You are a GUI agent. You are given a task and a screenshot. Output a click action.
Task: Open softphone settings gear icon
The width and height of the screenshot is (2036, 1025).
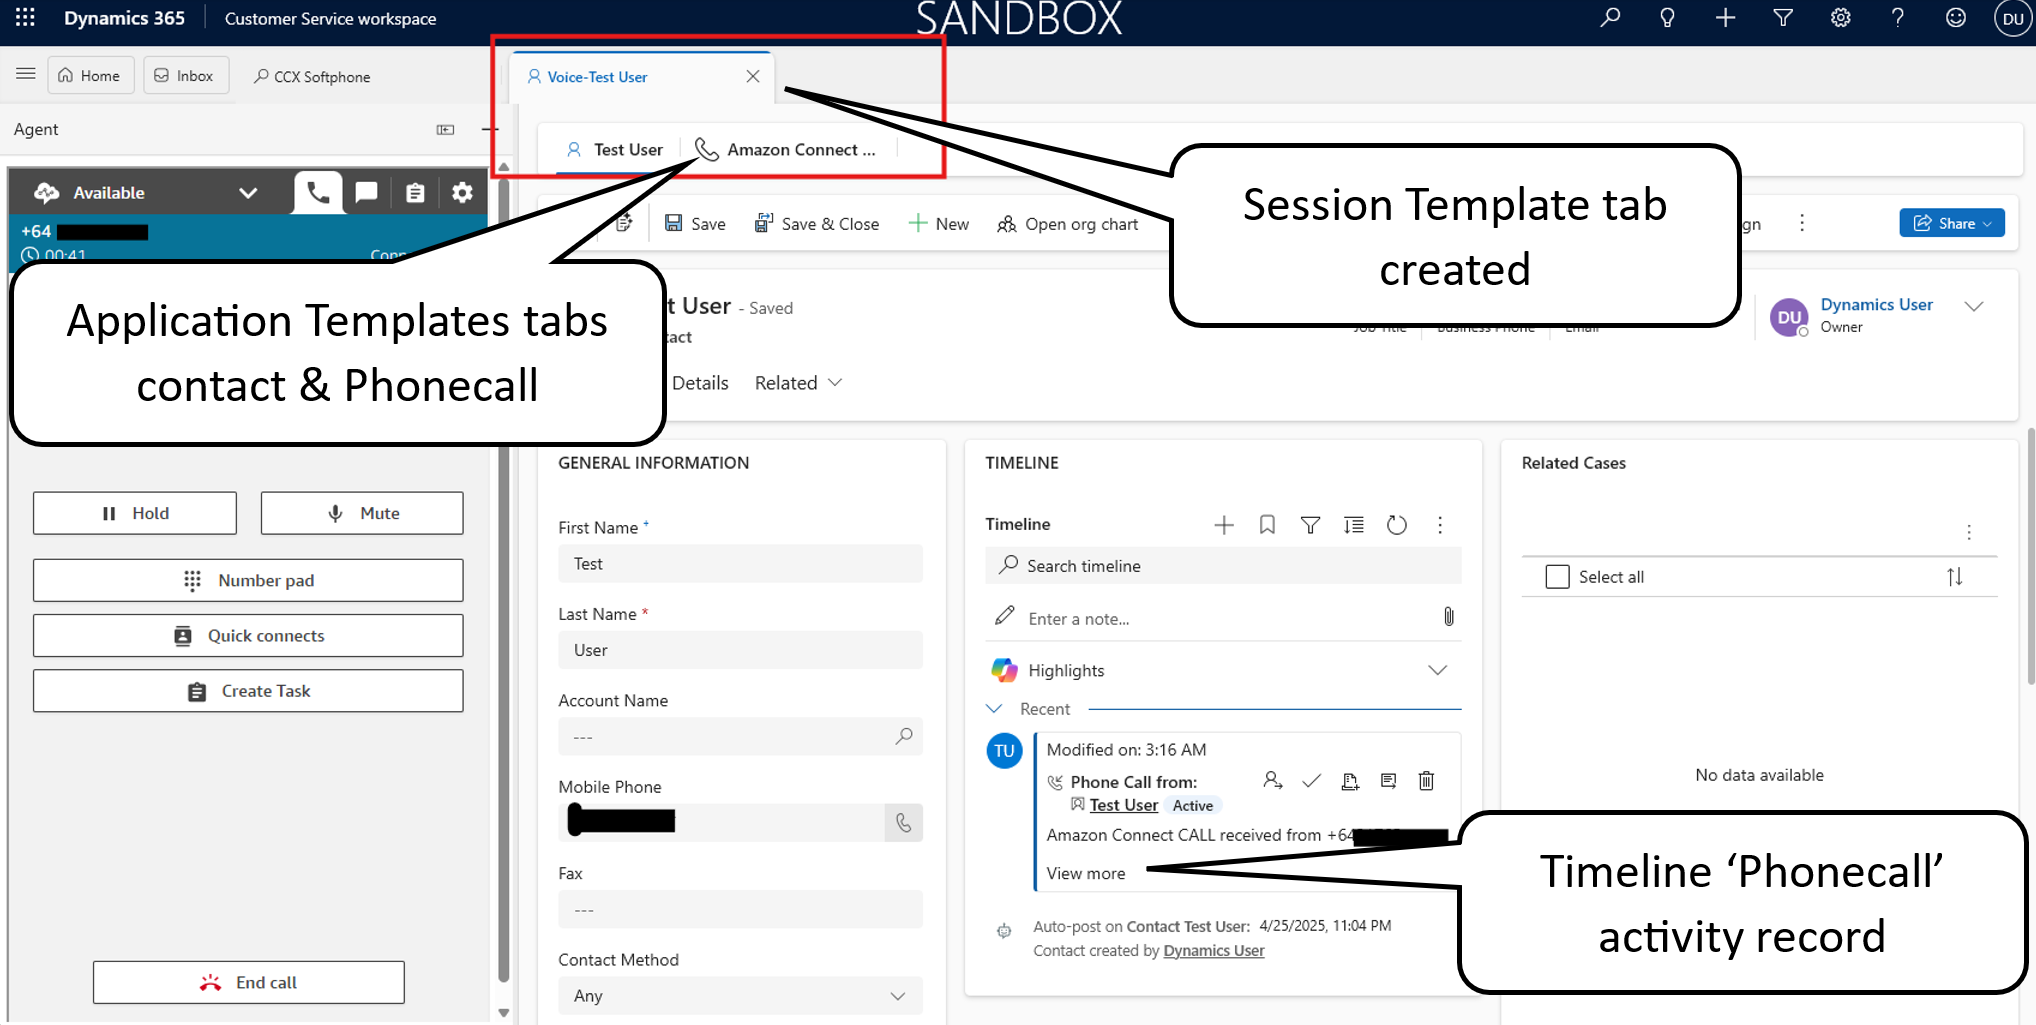(x=462, y=192)
